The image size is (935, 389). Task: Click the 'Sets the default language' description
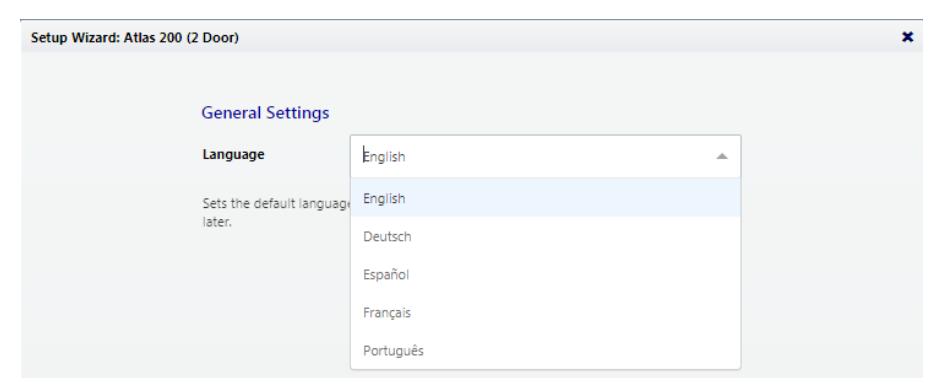coord(277,213)
